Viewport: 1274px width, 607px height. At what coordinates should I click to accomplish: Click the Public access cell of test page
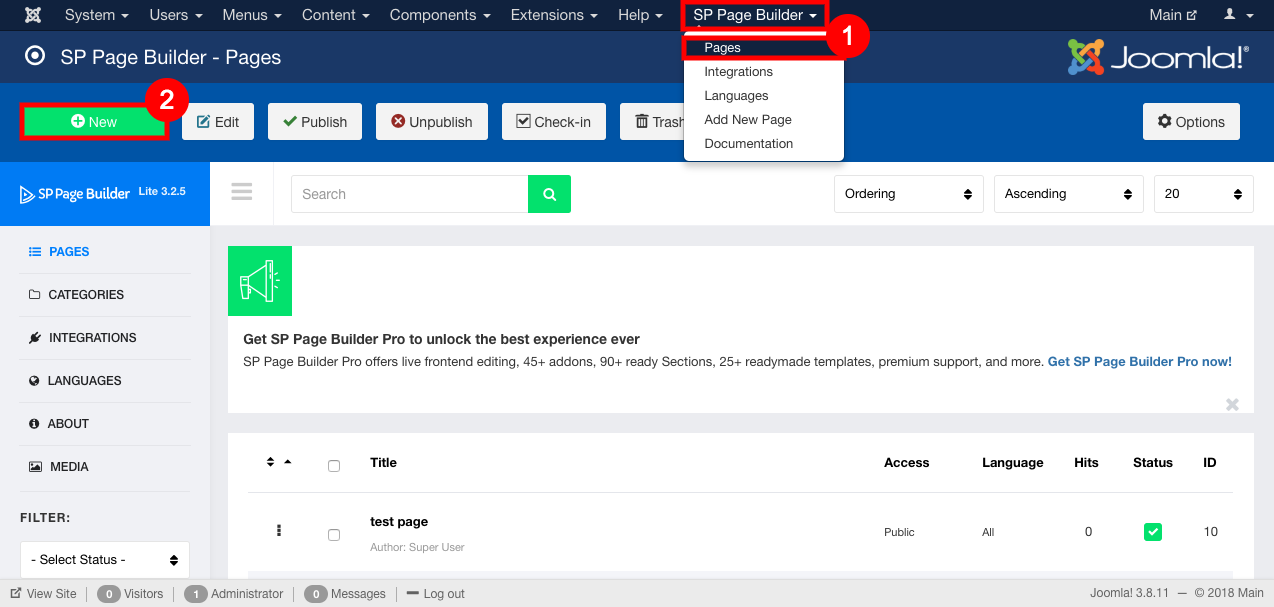[899, 532]
